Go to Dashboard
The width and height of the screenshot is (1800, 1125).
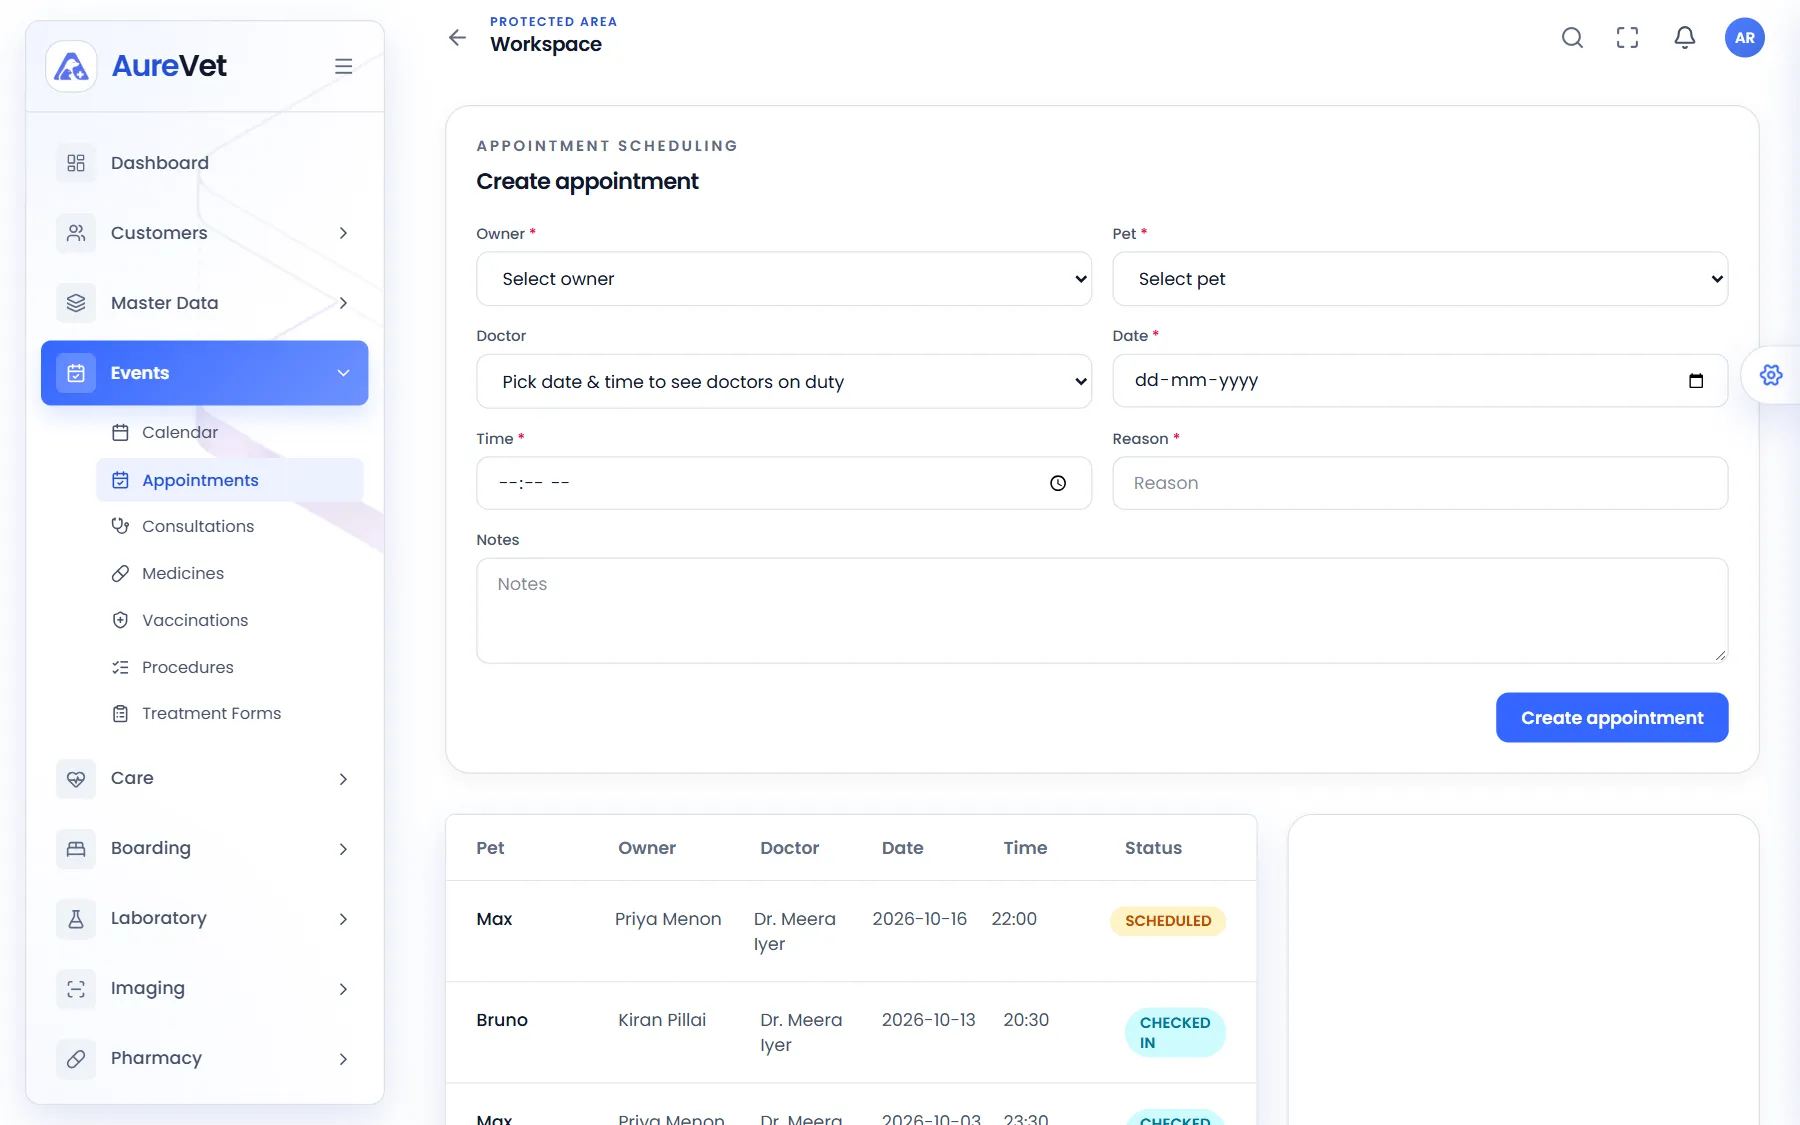coord(205,163)
